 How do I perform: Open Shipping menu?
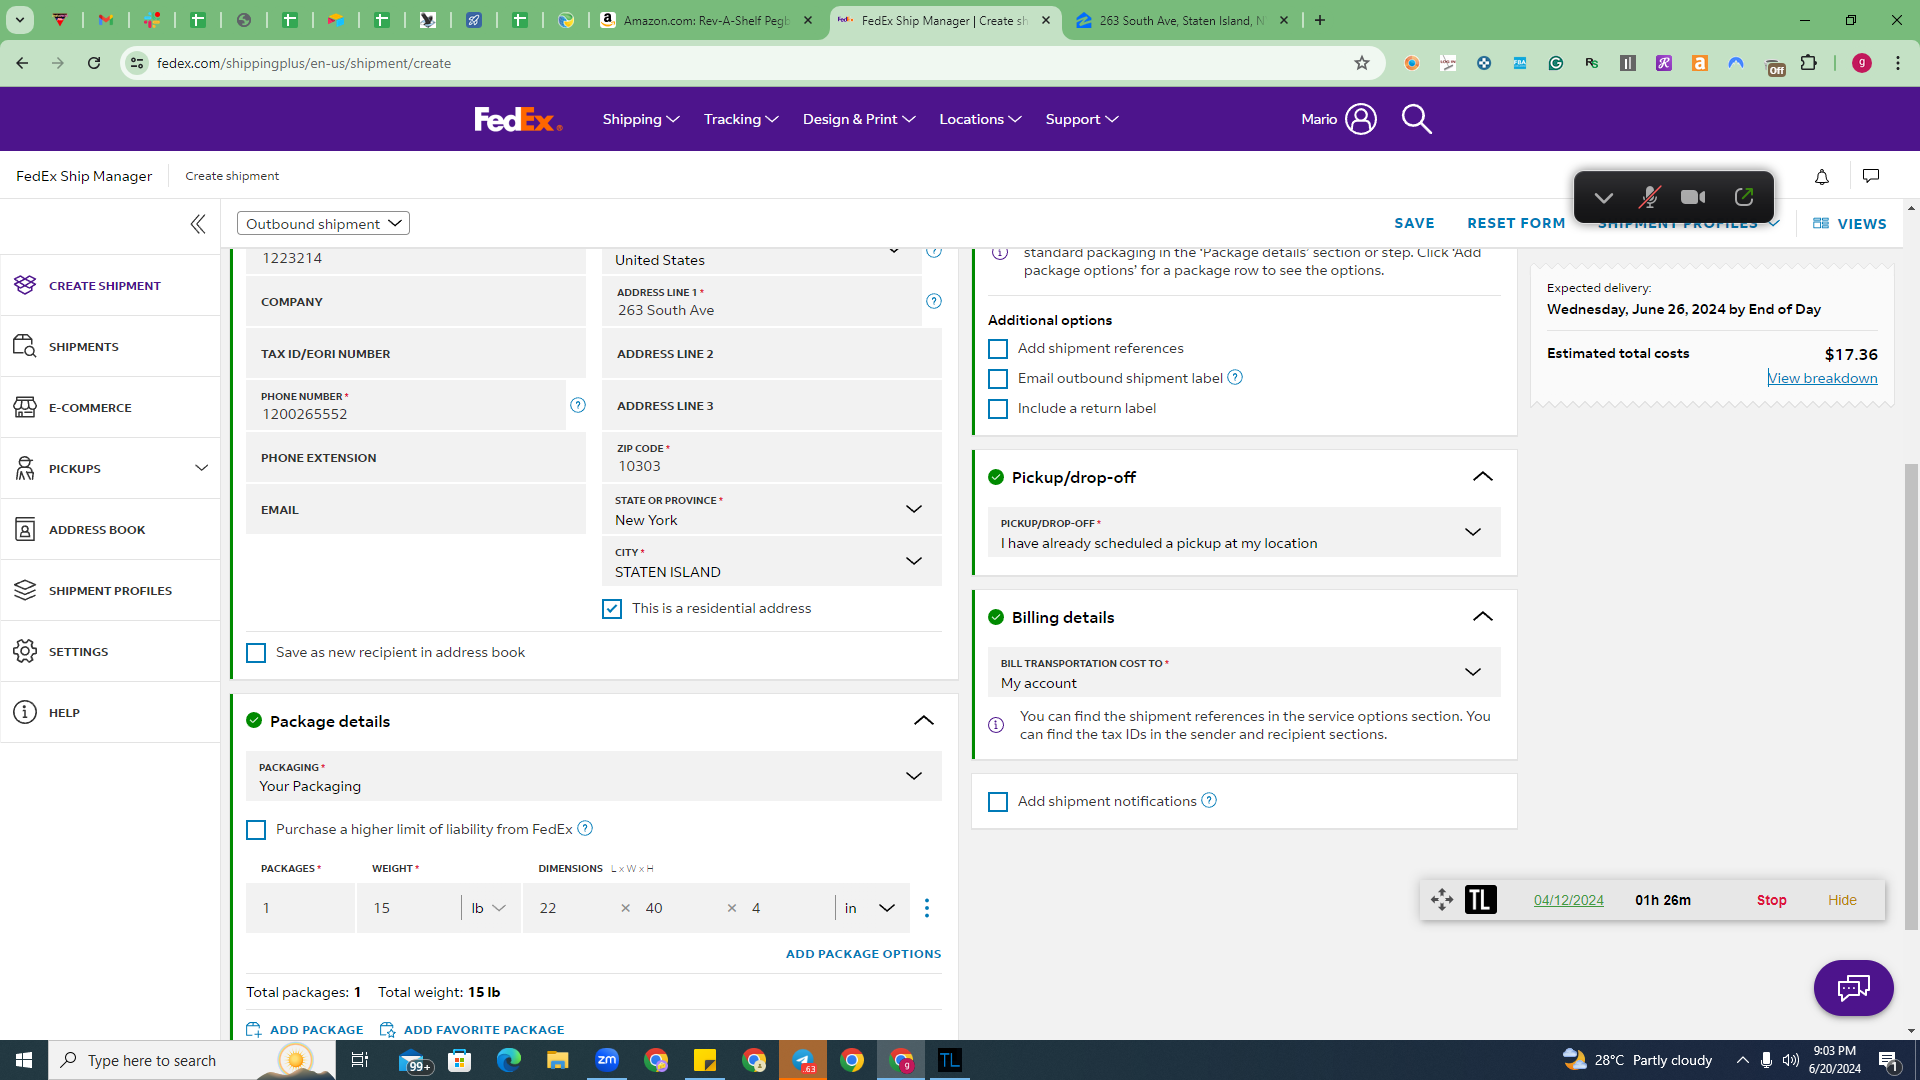click(641, 119)
